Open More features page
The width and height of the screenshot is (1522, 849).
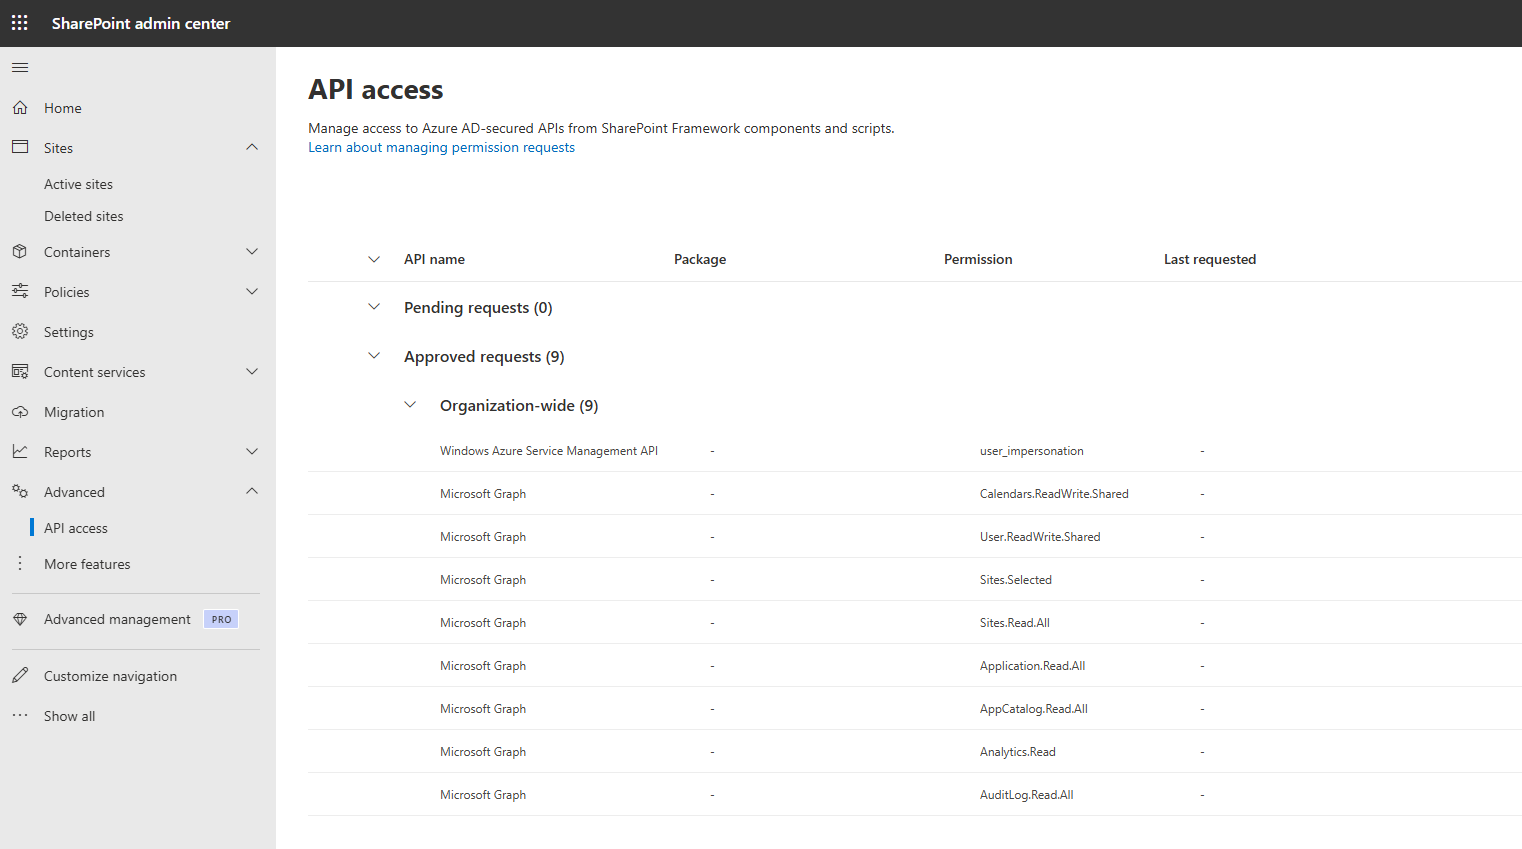coord(87,564)
